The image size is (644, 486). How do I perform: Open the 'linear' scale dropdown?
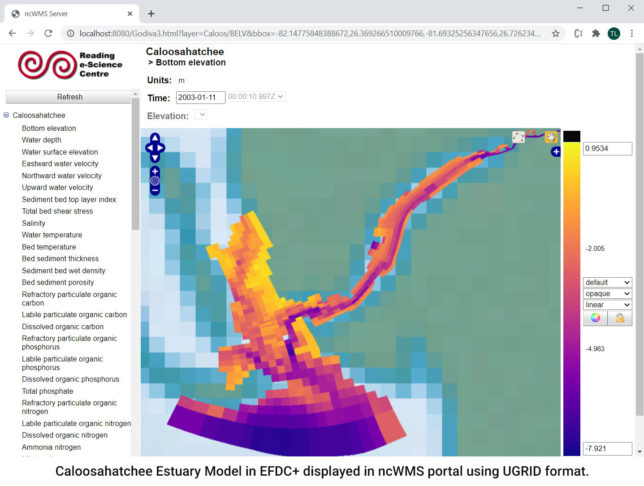607,304
